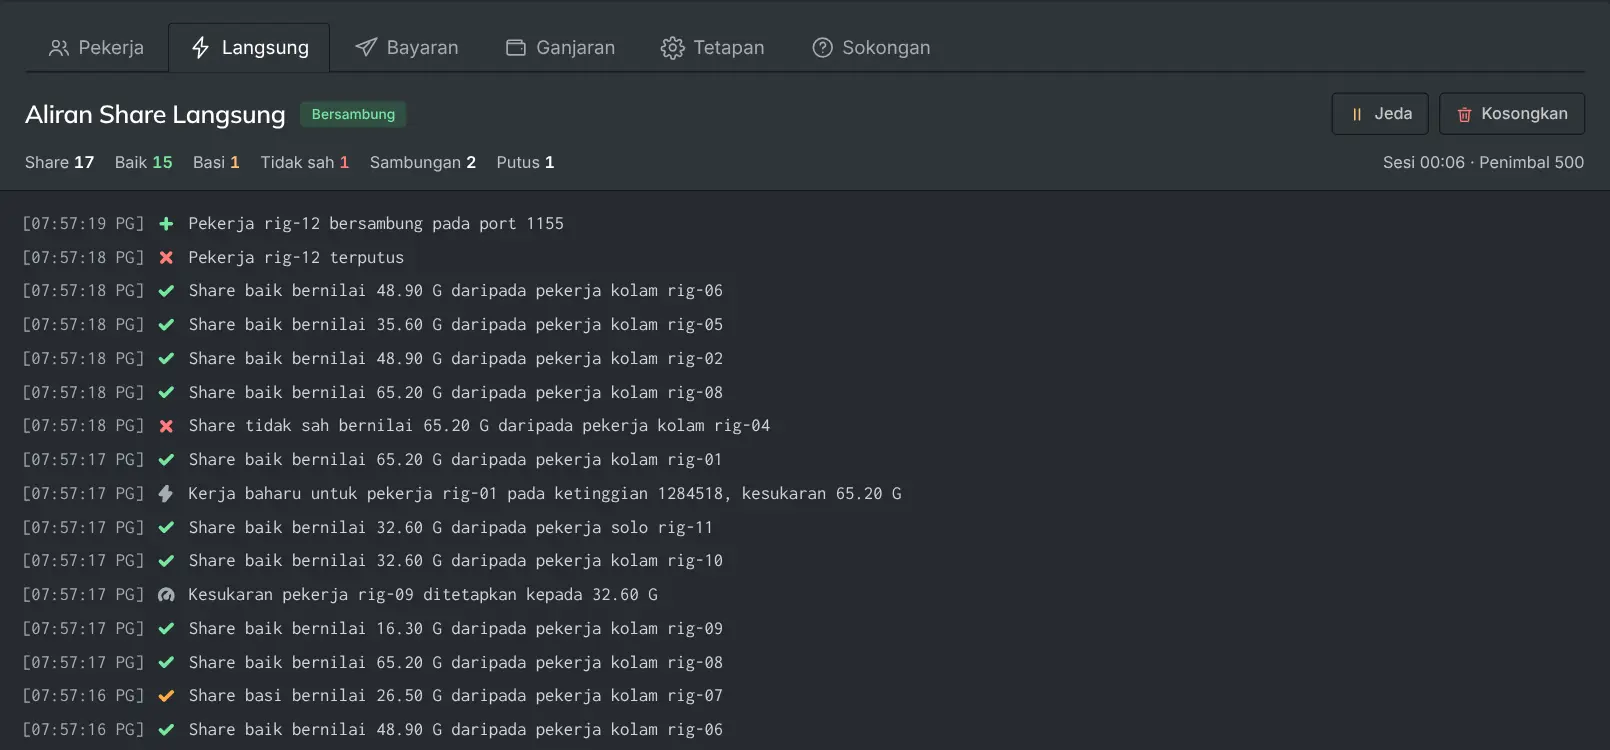This screenshot has width=1610, height=750.
Task: Click the red X icon for rig-12 terputus
Action: point(166,258)
